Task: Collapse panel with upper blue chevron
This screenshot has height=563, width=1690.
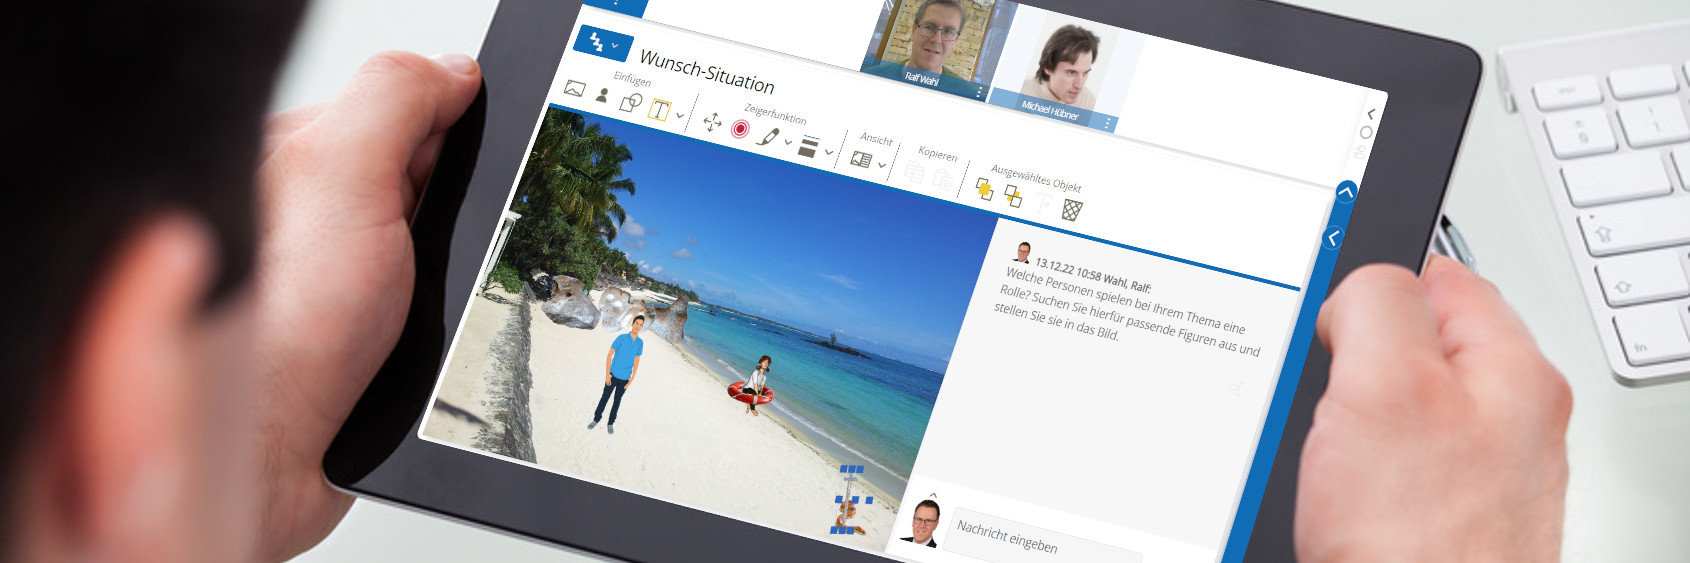Action: click(x=1346, y=192)
